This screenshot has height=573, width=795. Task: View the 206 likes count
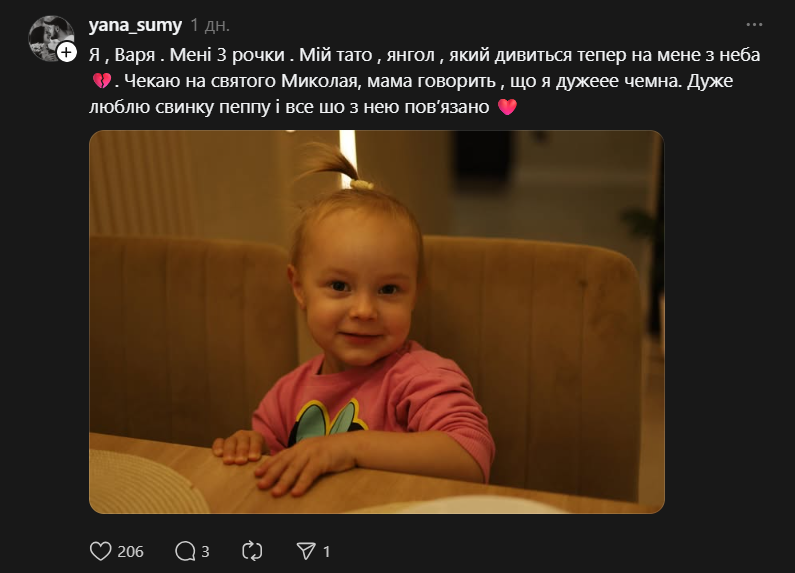(x=131, y=551)
